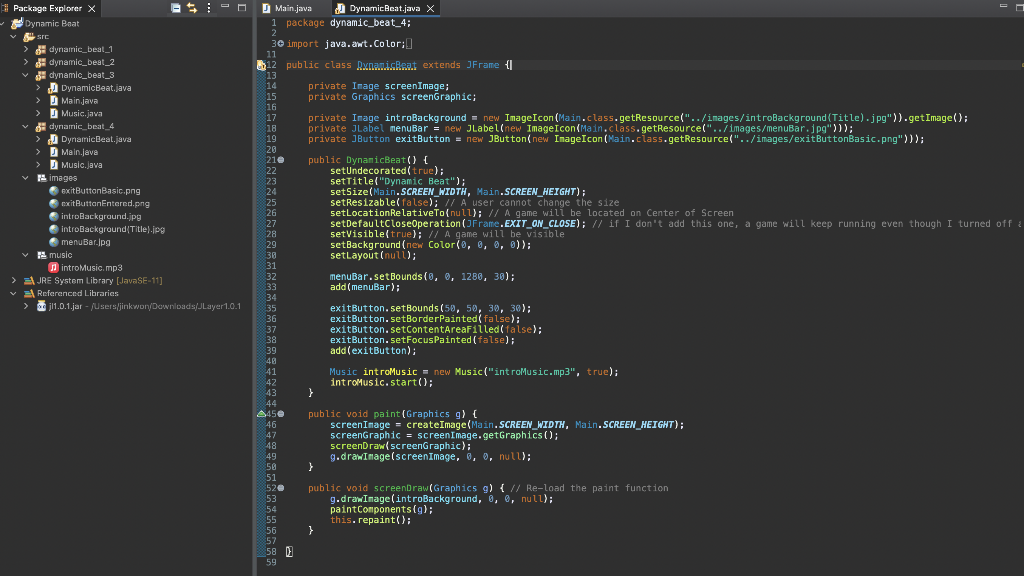The height and width of the screenshot is (576, 1024).
Task: Open the Package Explorer view menu (three dots)
Action: (x=208, y=8)
